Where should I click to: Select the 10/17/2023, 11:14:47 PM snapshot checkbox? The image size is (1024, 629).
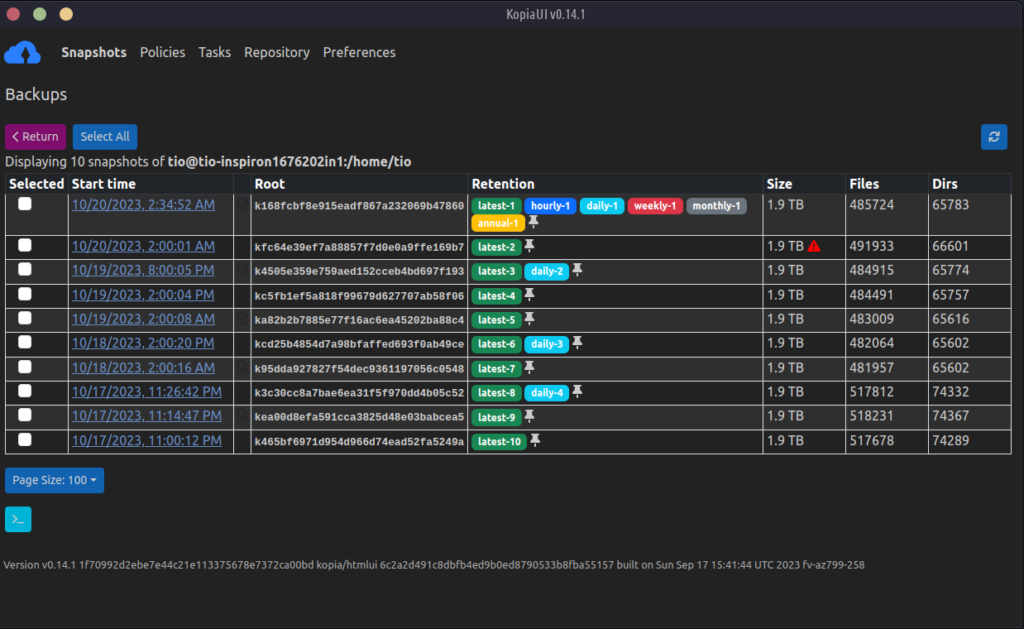[25, 415]
